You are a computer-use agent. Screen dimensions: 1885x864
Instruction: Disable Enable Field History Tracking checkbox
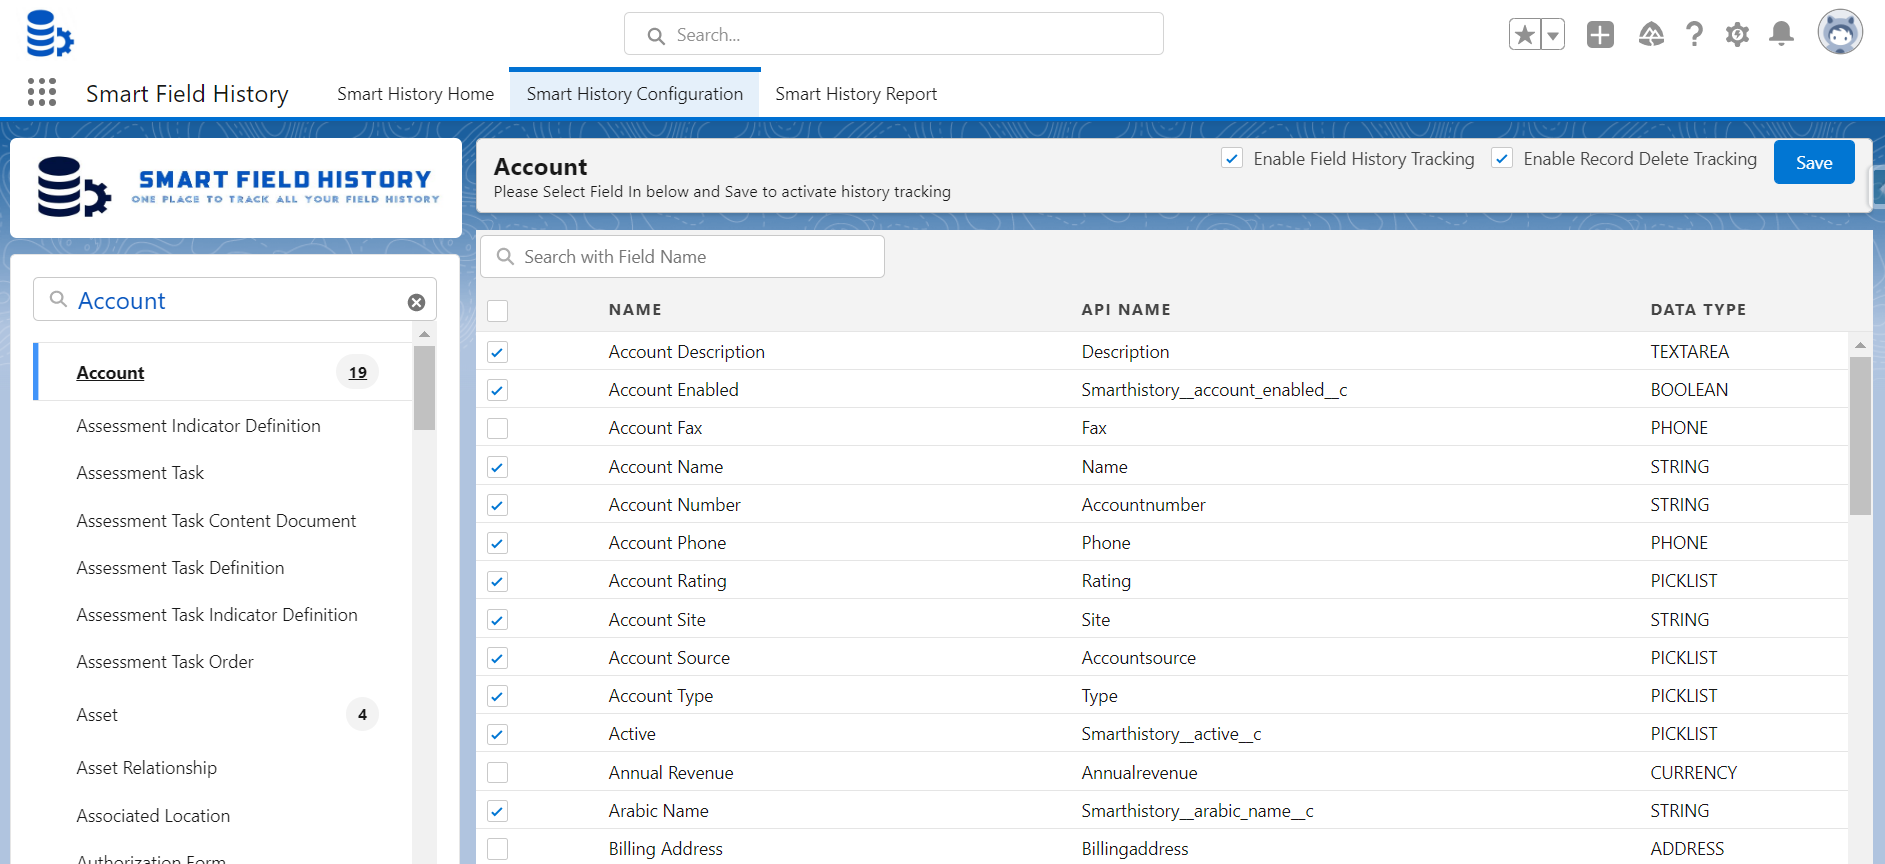pos(1232,159)
